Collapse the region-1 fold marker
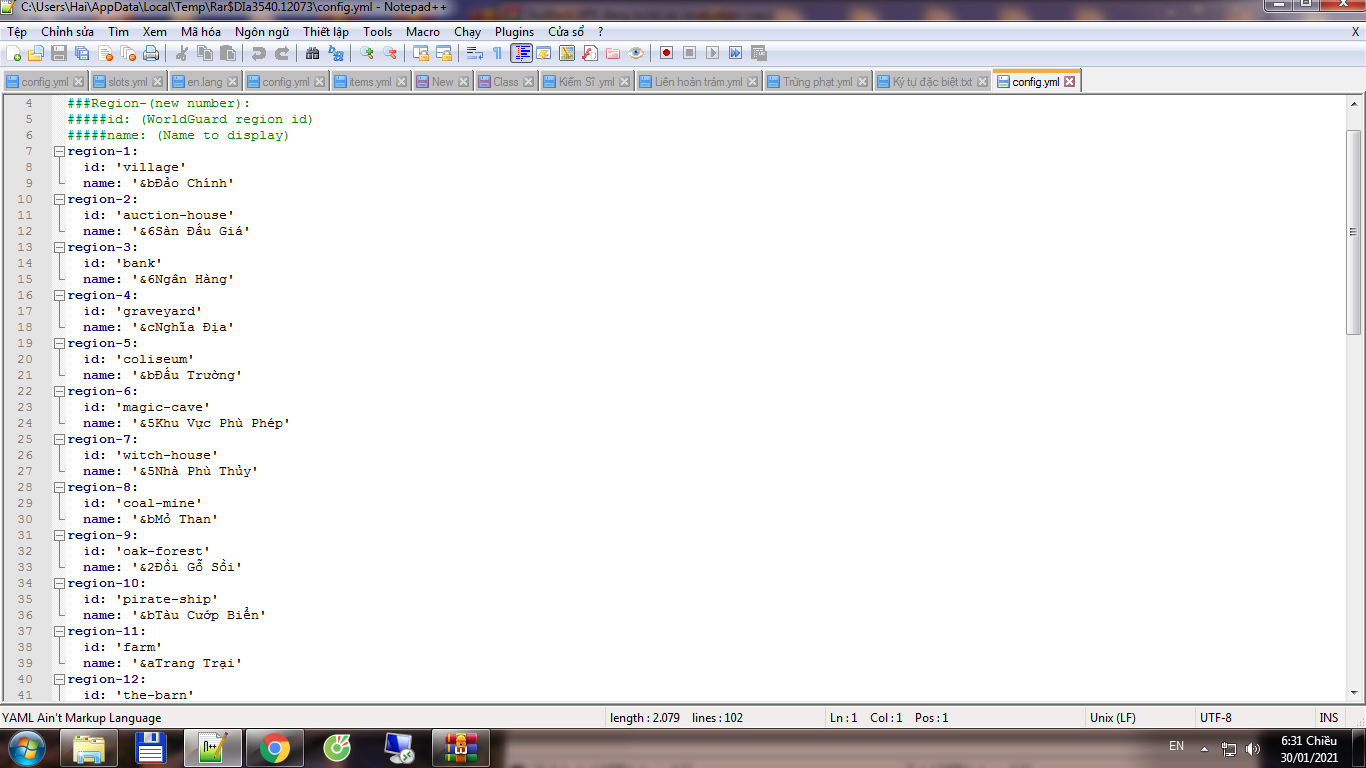Viewport: 1366px width, 768px height. point(59,151)
